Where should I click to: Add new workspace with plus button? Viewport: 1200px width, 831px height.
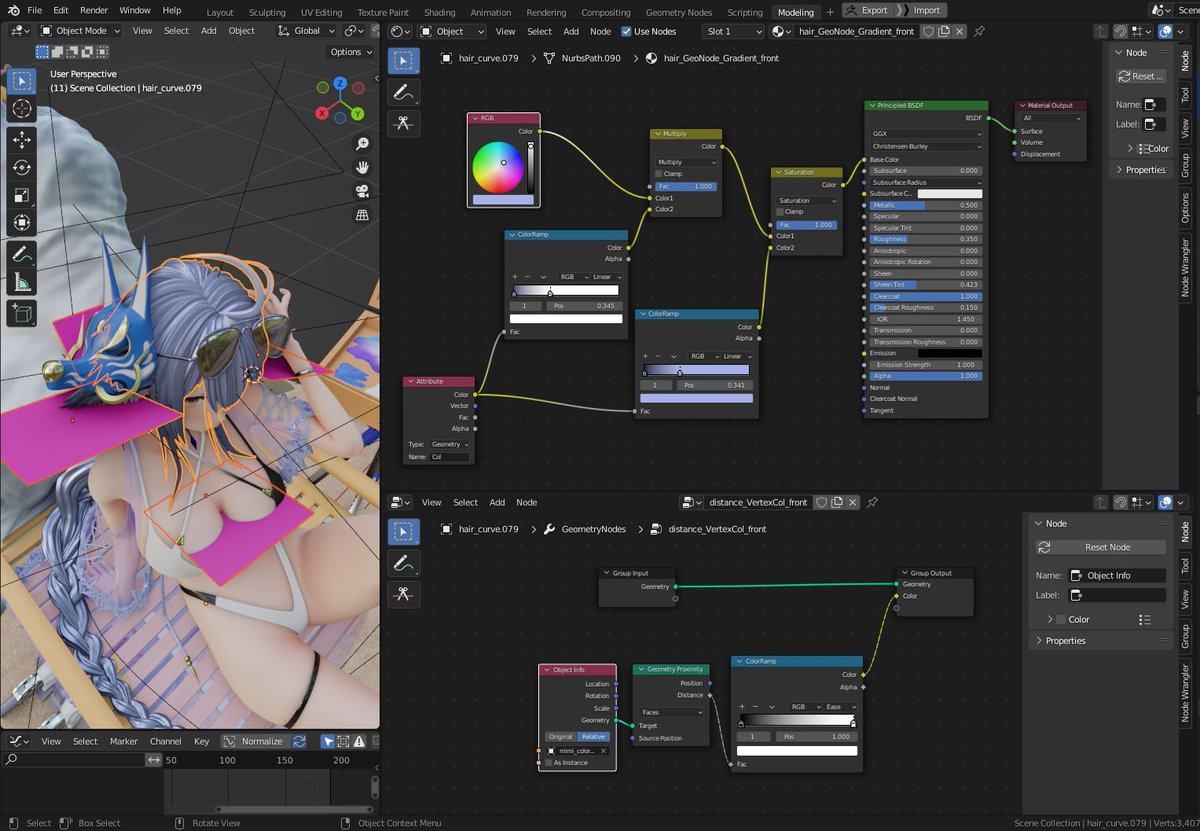pos(829,13)
